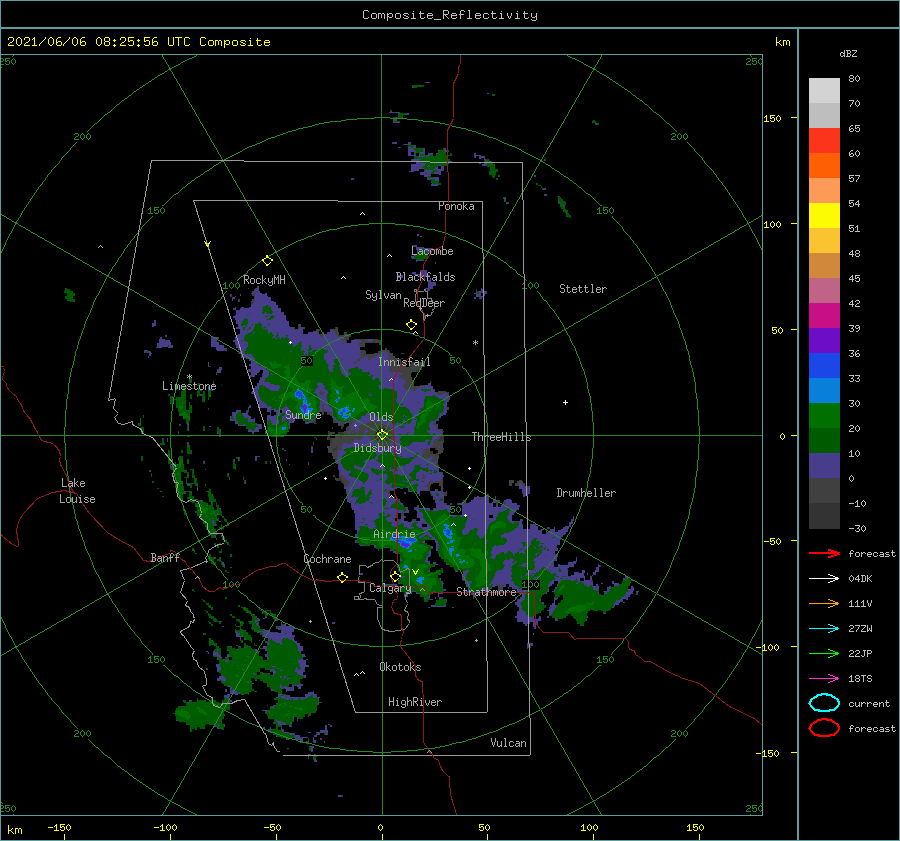Select the 10–20 dBZ dark green swatch
The height and width of the screenshot is (841, 900).
click(x=824, y=440)
